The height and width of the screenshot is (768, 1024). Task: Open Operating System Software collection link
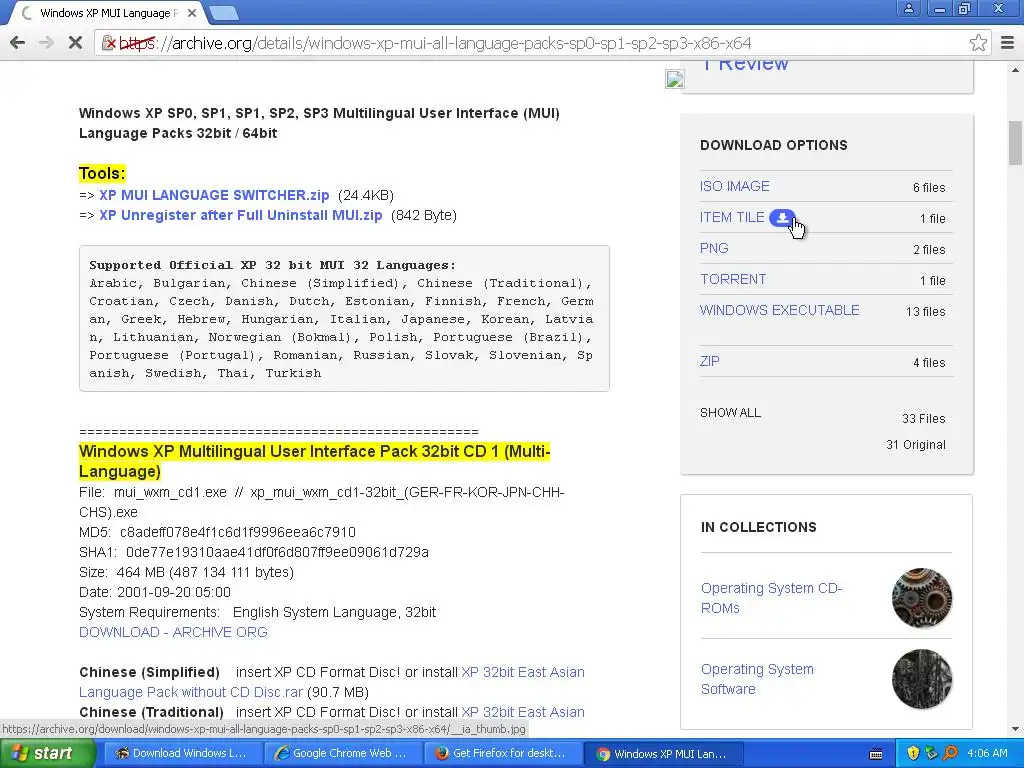(757, 679)
